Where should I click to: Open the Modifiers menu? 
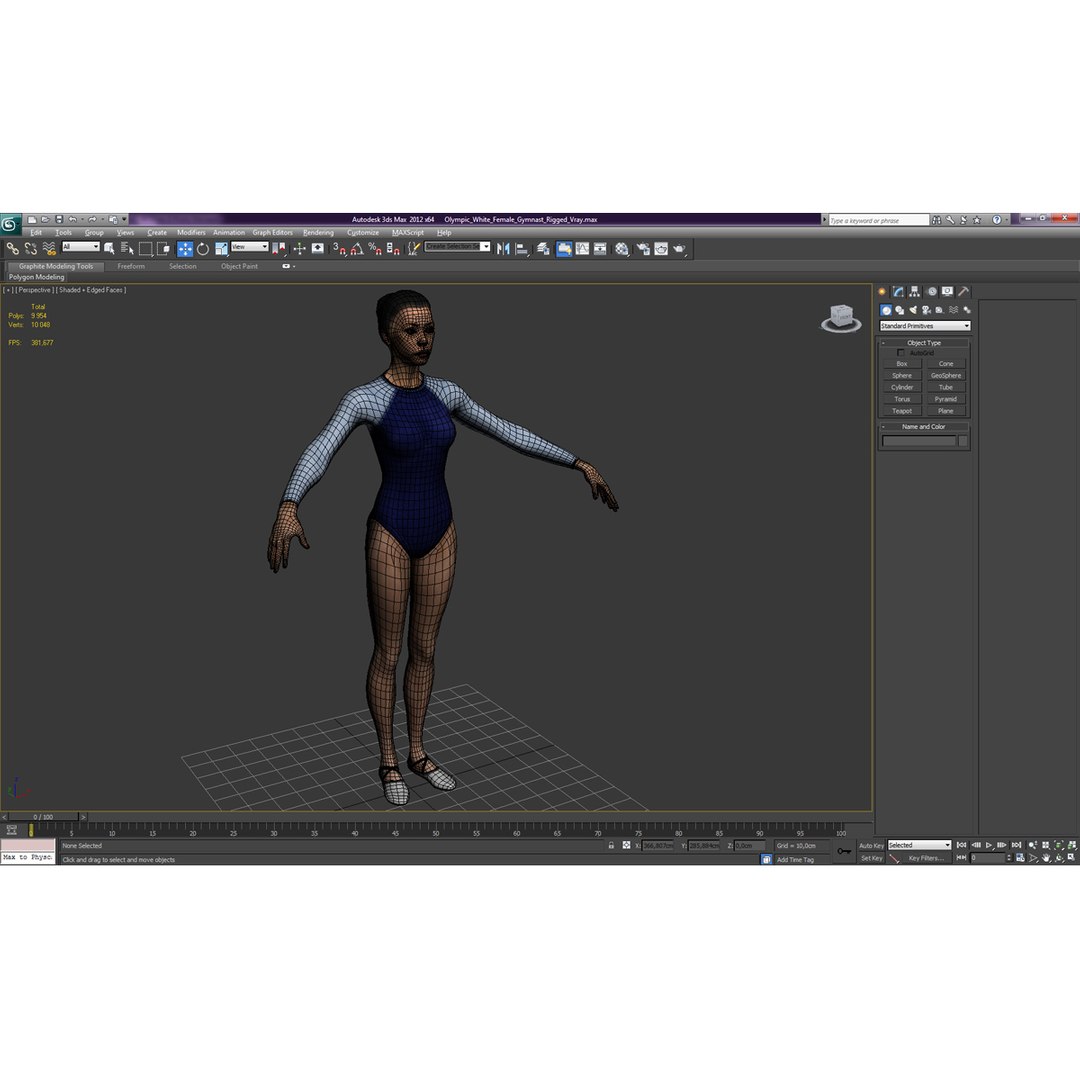(x=191, y=233)
